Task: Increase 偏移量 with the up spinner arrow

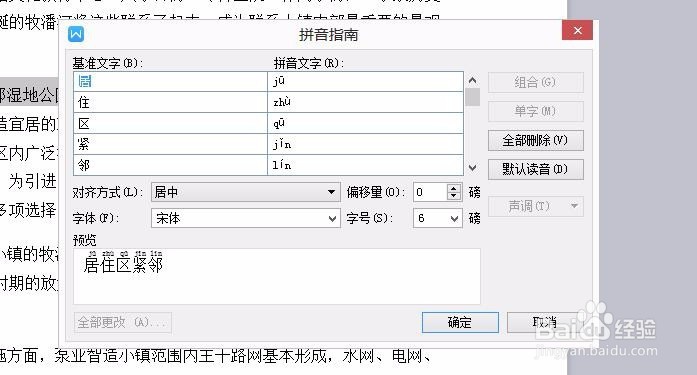Action: 453,188
